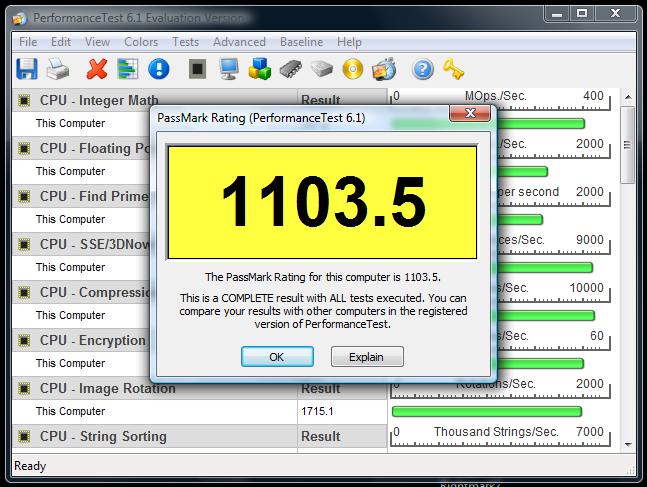Open the Baseline menu
The height and width of the screenshot is (487, 647).
click(302, 42)
